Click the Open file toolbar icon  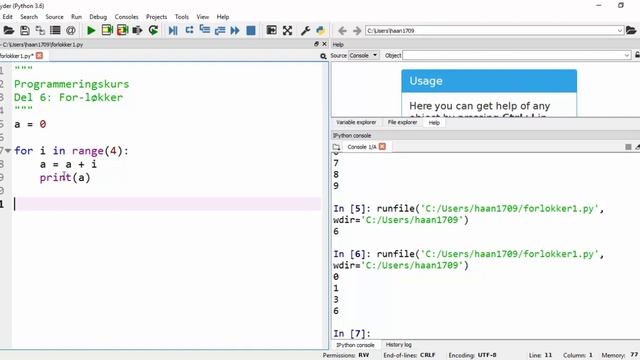pos(9,30)
